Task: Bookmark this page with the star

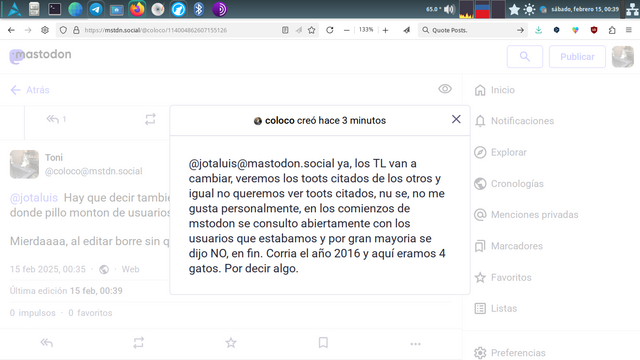Action: tap(311, 30)
